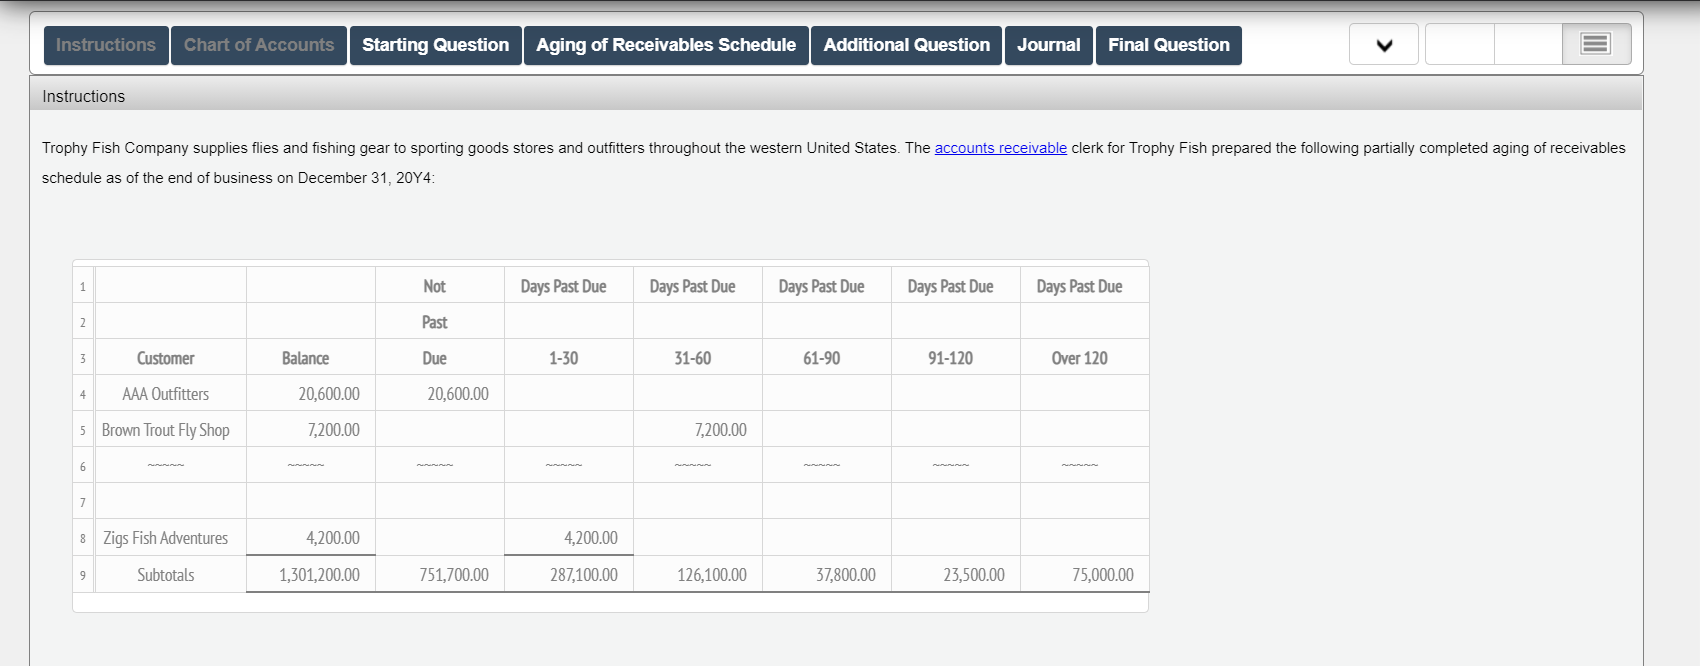
Task: Follow the accounts receivable hyperlink
Action: point(1000,148)
